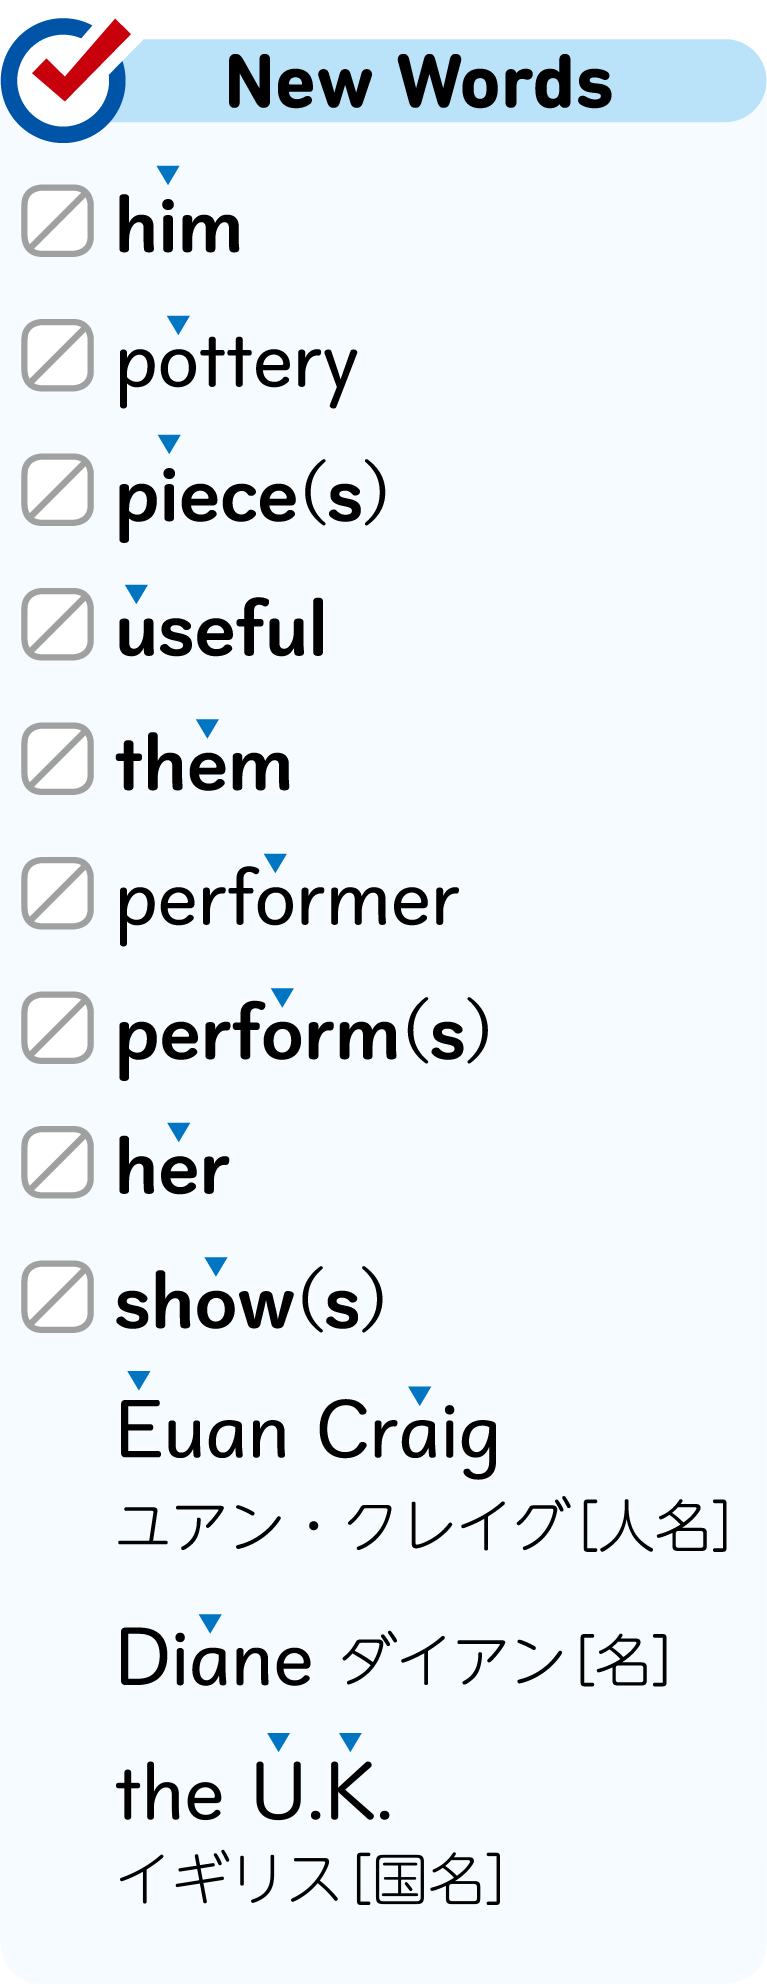The image size is (767, 1984).
Task: Click the New Words header title
Action: [419, 82]
